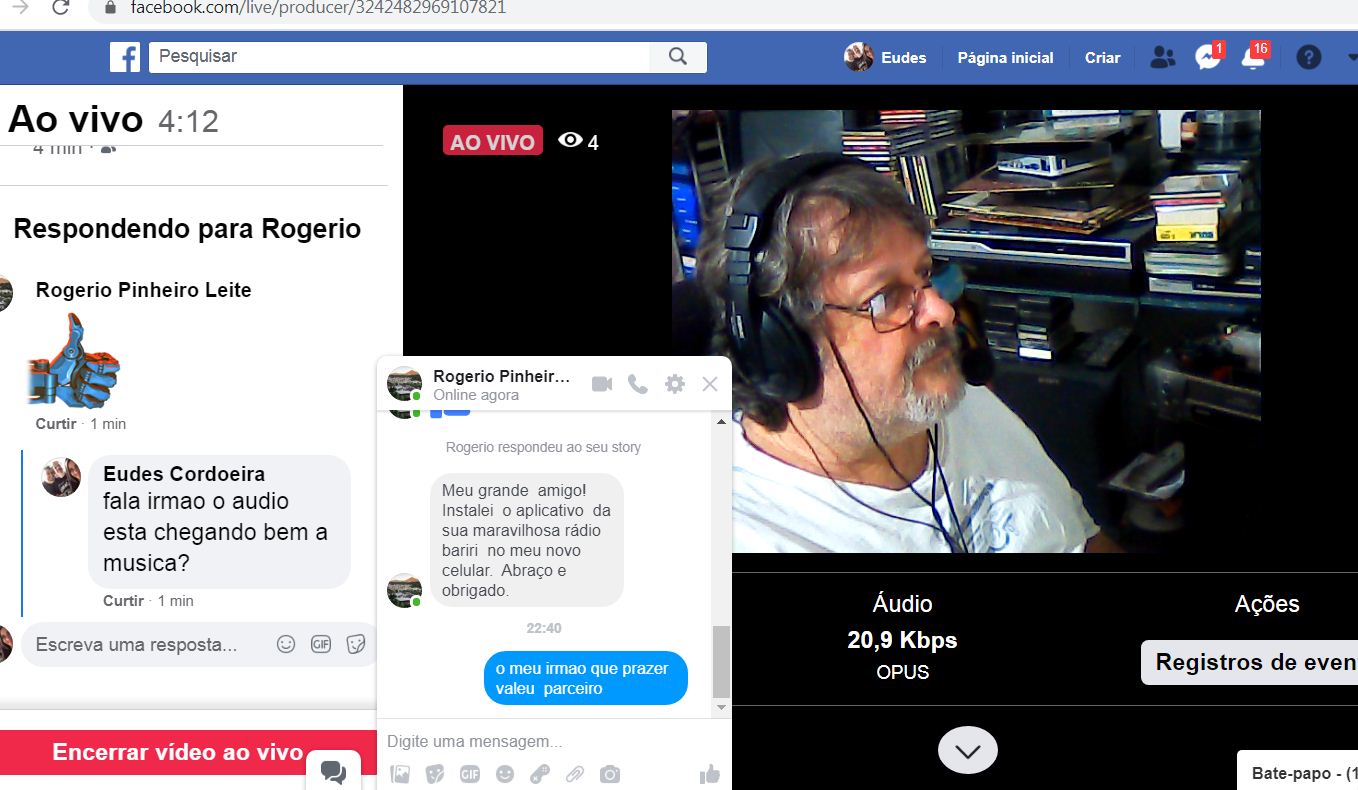Open the Criar menu item

click(x=1102, y=58)
